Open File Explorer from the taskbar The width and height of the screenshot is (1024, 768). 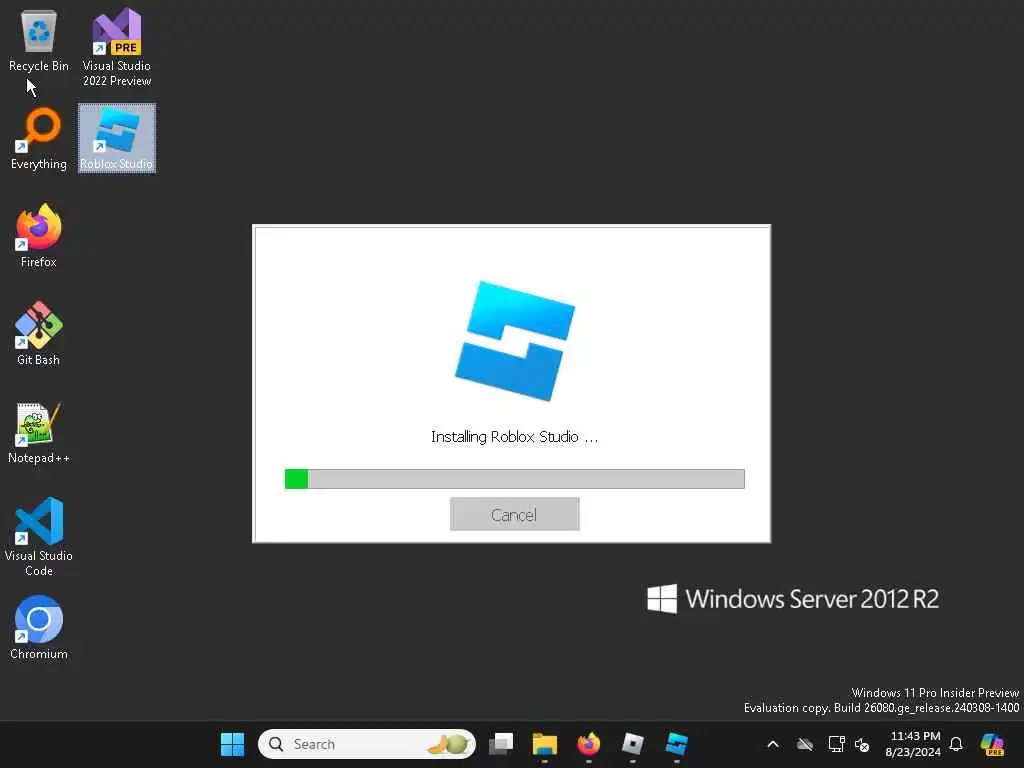point(545,744)
